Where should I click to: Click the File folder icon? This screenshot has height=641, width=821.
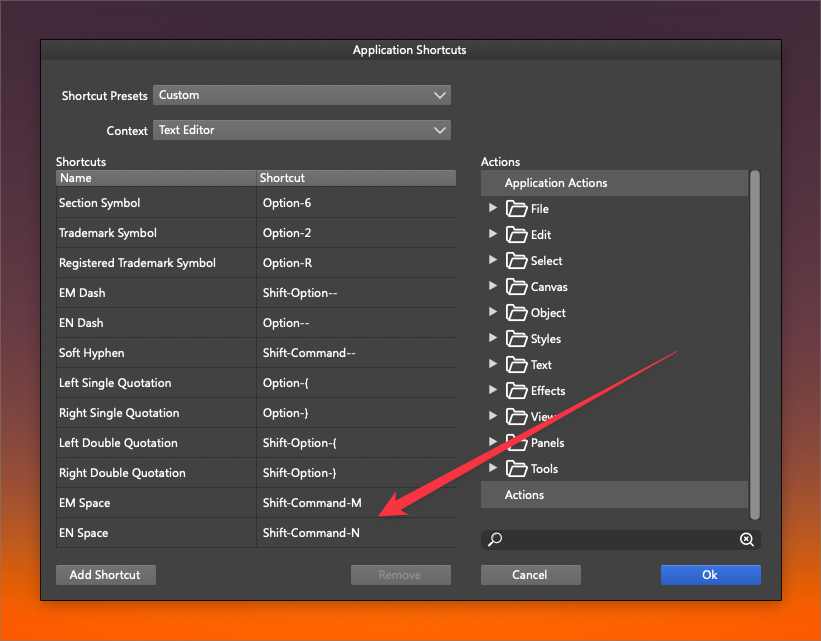[516, 209]
